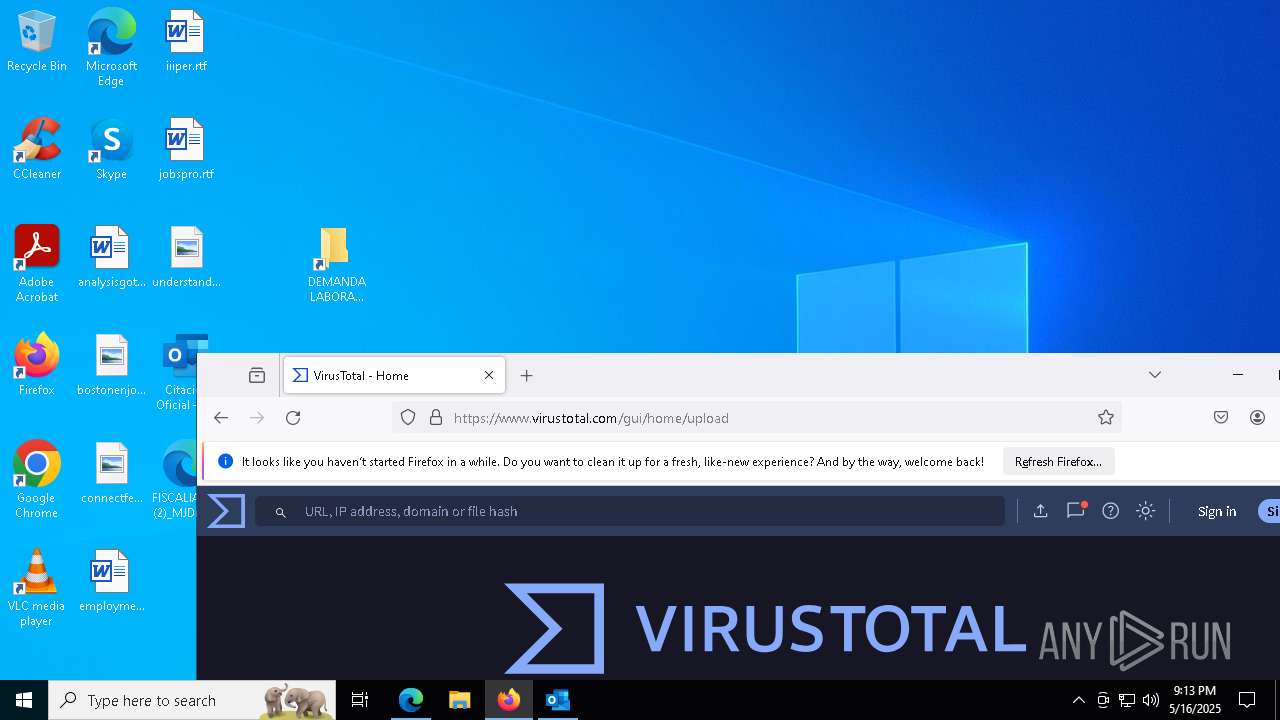Screen dimensions: 1280x720
Task: Click the Refresh Firefox... button
Action: [1058, 462]
